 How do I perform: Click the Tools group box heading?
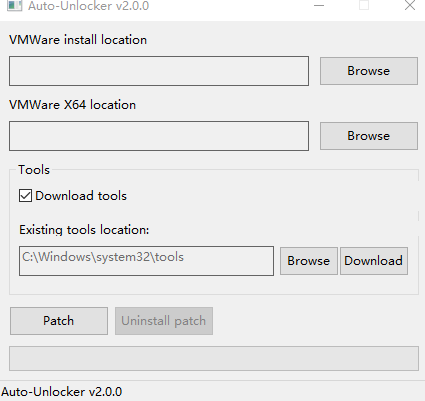34,170
